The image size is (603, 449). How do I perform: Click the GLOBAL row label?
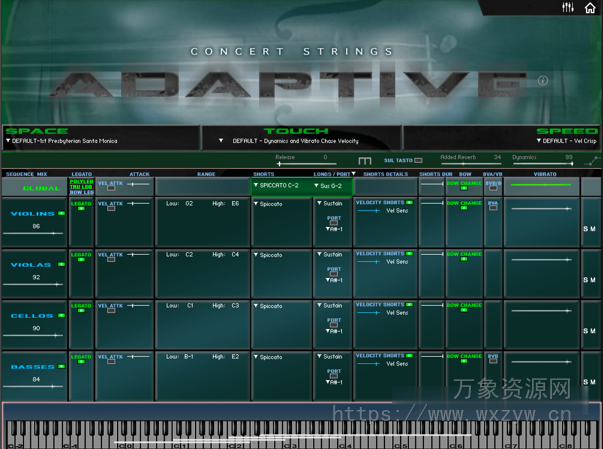coord(41,188)
